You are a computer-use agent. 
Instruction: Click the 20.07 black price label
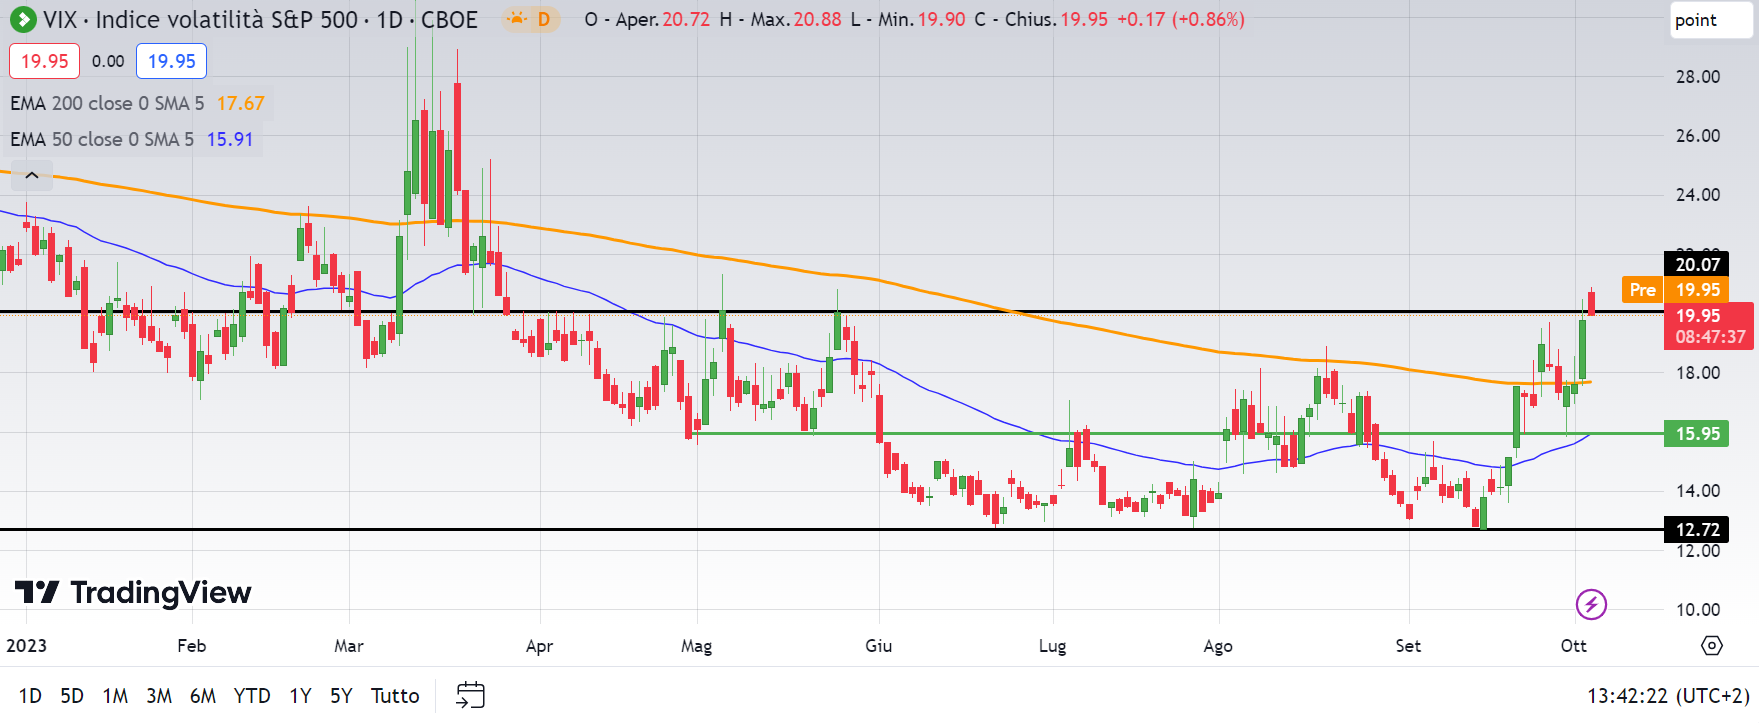tap(1698, 265)
